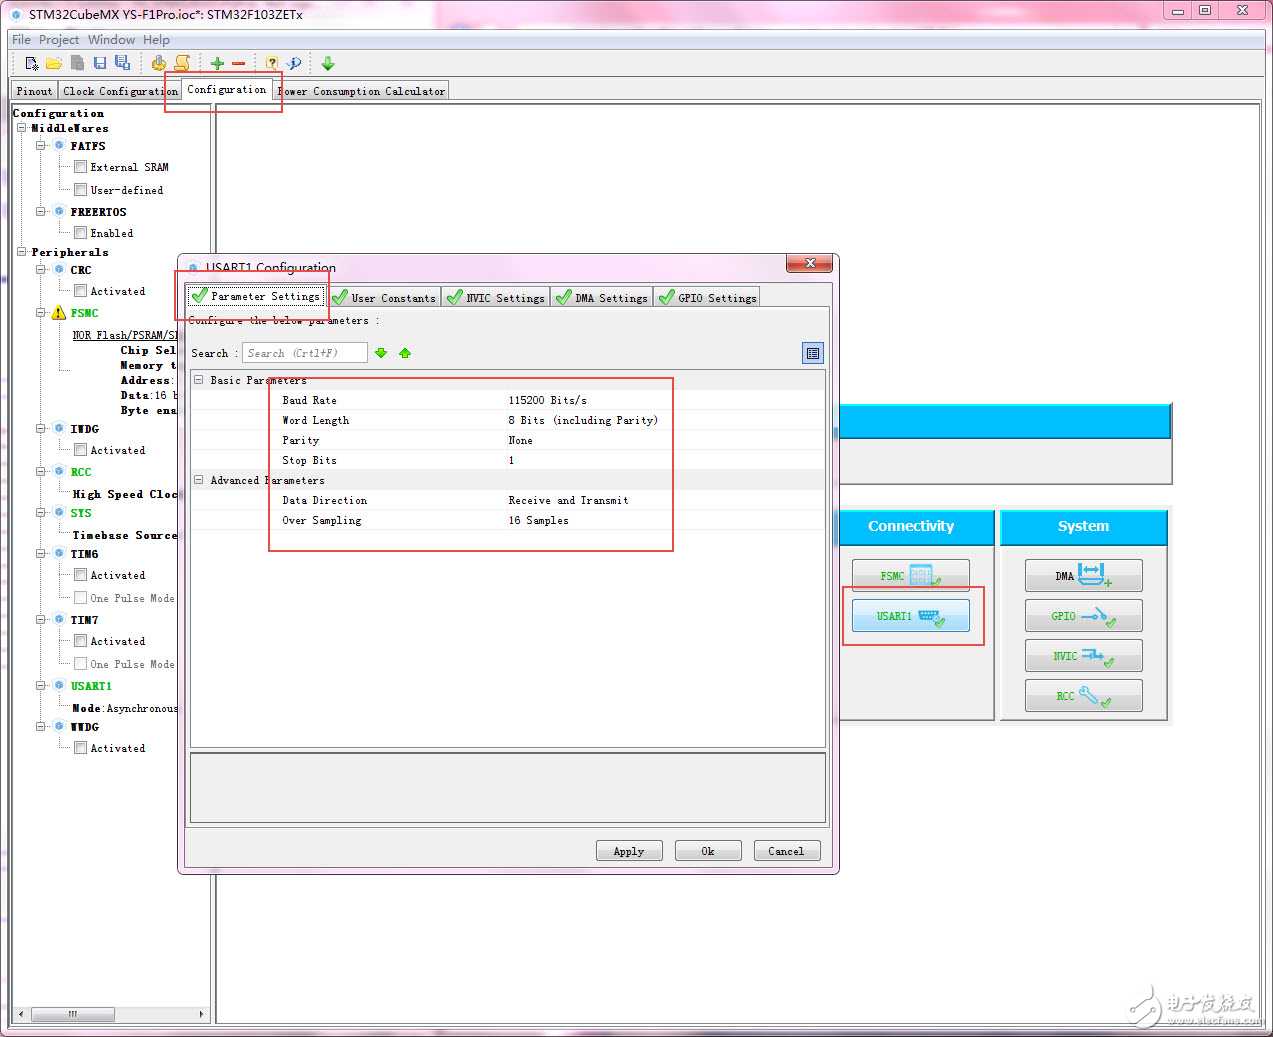Screen dimensions: 1273x1037
Task: Collapse the Advanced Parameters section
Action: click(199, 480)
